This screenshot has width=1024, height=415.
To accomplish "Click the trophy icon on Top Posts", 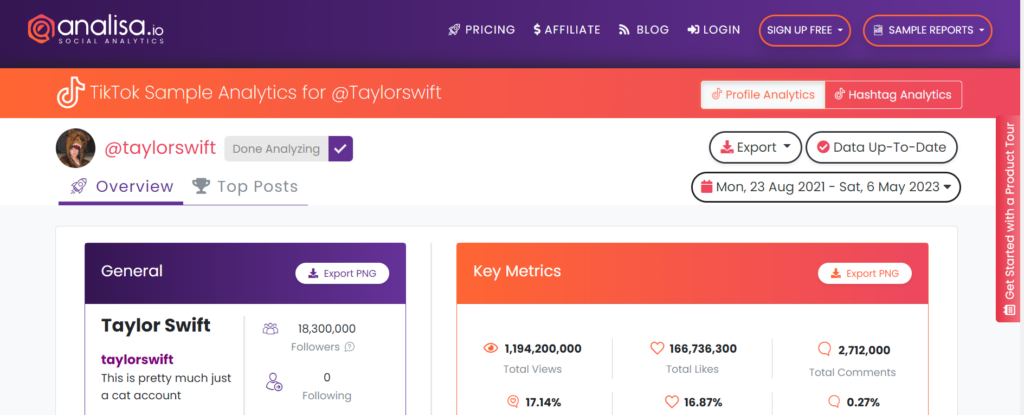I will click(201, 186).
